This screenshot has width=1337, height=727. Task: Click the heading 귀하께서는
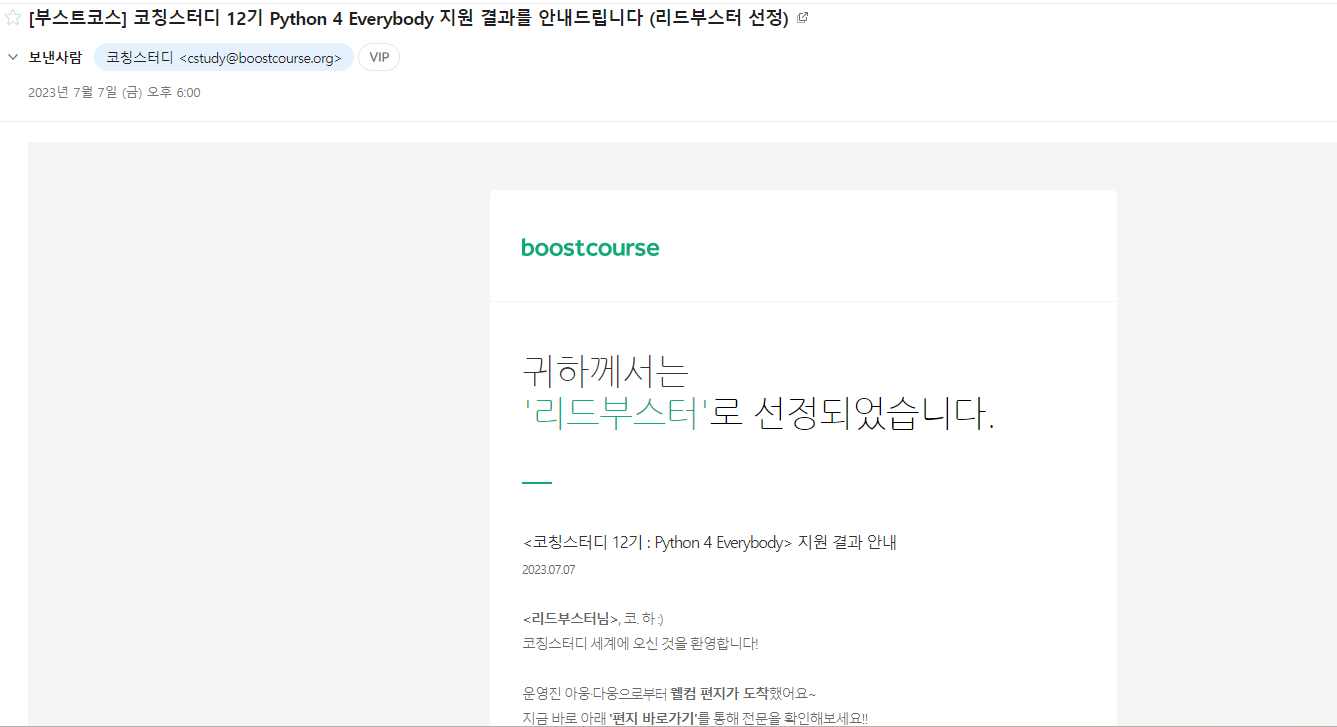pyautogui.click(x=606, y=371)
